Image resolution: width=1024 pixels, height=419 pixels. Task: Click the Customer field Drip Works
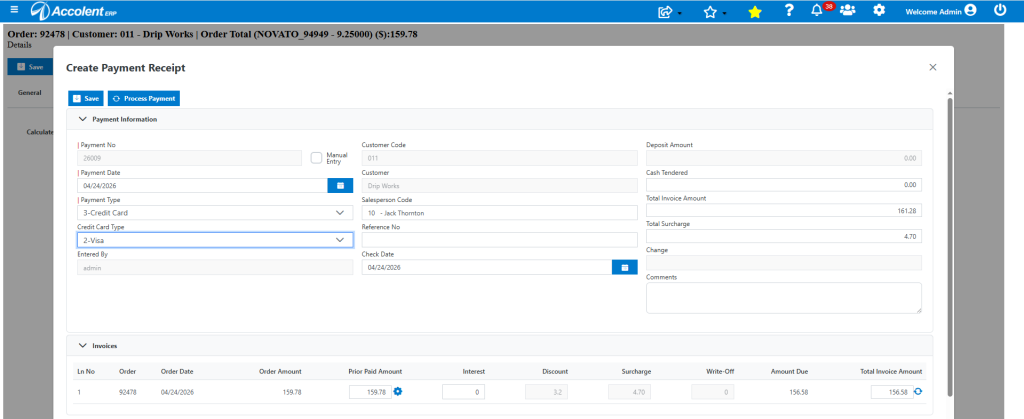point(500,185)
